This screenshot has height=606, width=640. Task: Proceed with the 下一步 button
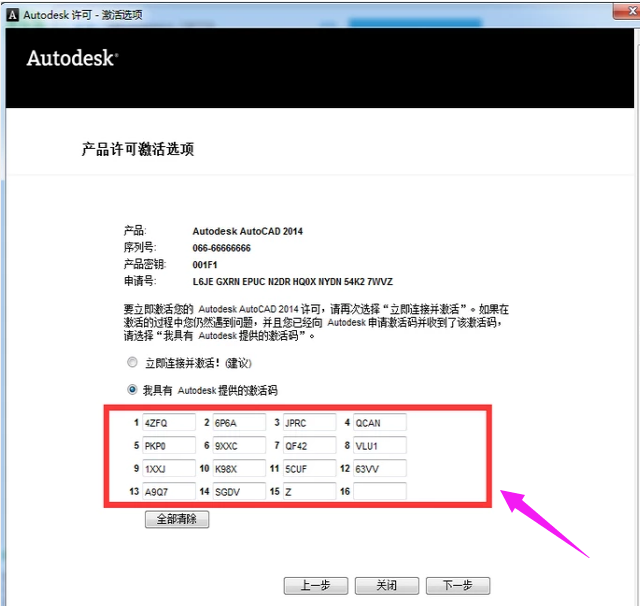pyautogui.click(x=457, y=585)
